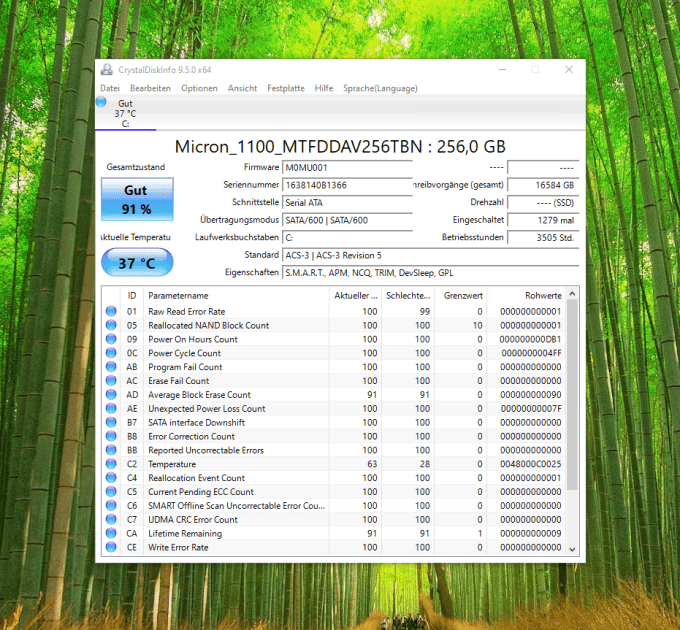Open the Optionen menu
The height and width of the screenshot is (630, 680).
point(199,88)
